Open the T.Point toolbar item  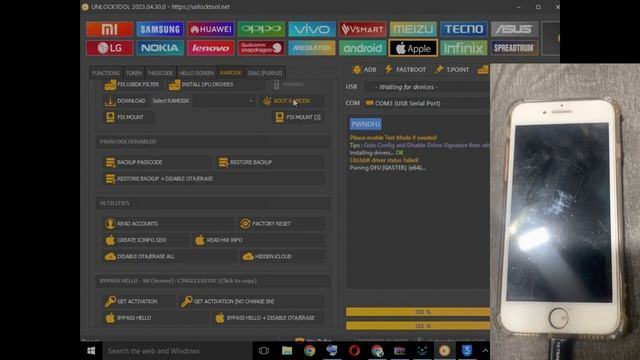tap(452, 70)
